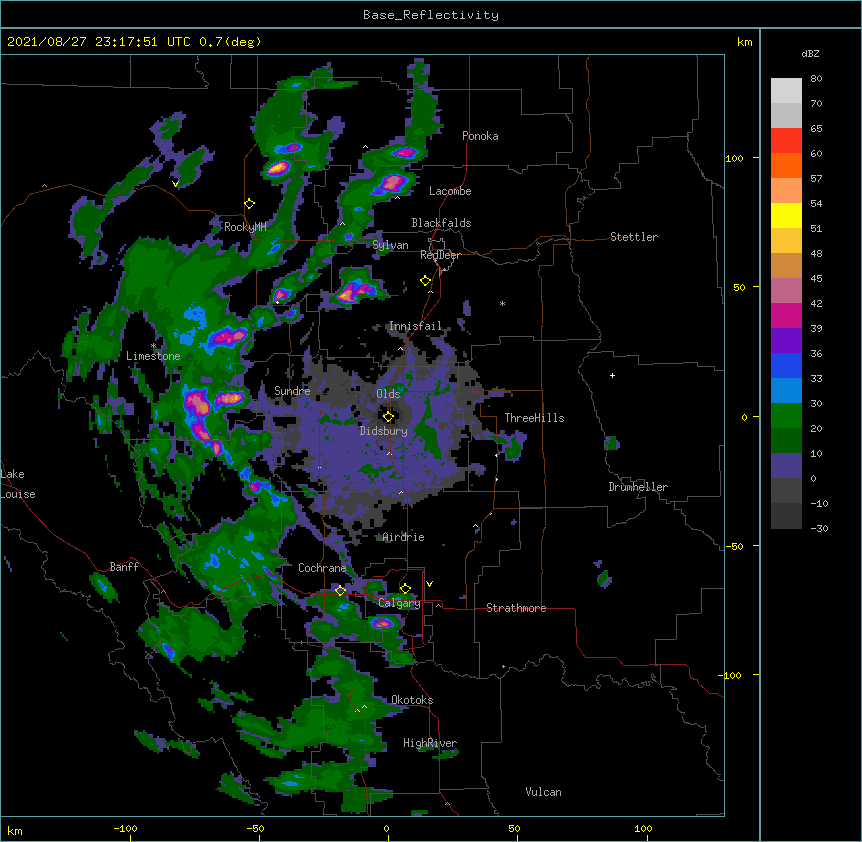Click the Calgary city label
Viewport: 862px width, 842px height.
click(399, 603)
